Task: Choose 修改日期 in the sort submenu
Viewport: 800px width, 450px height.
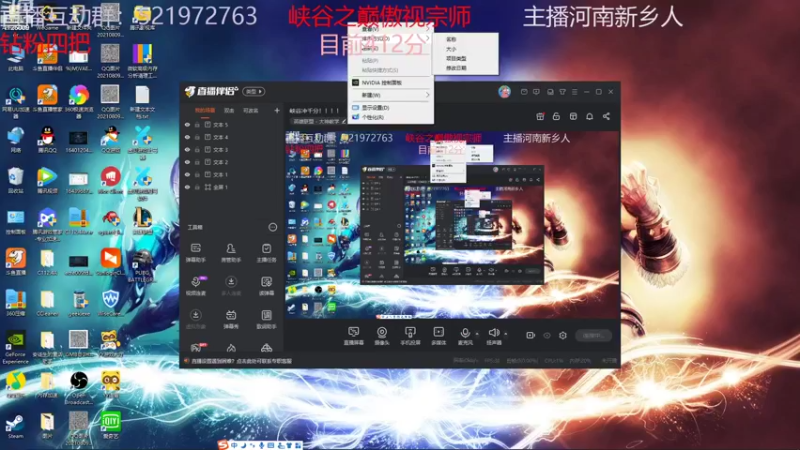Action: pos(464,68)
